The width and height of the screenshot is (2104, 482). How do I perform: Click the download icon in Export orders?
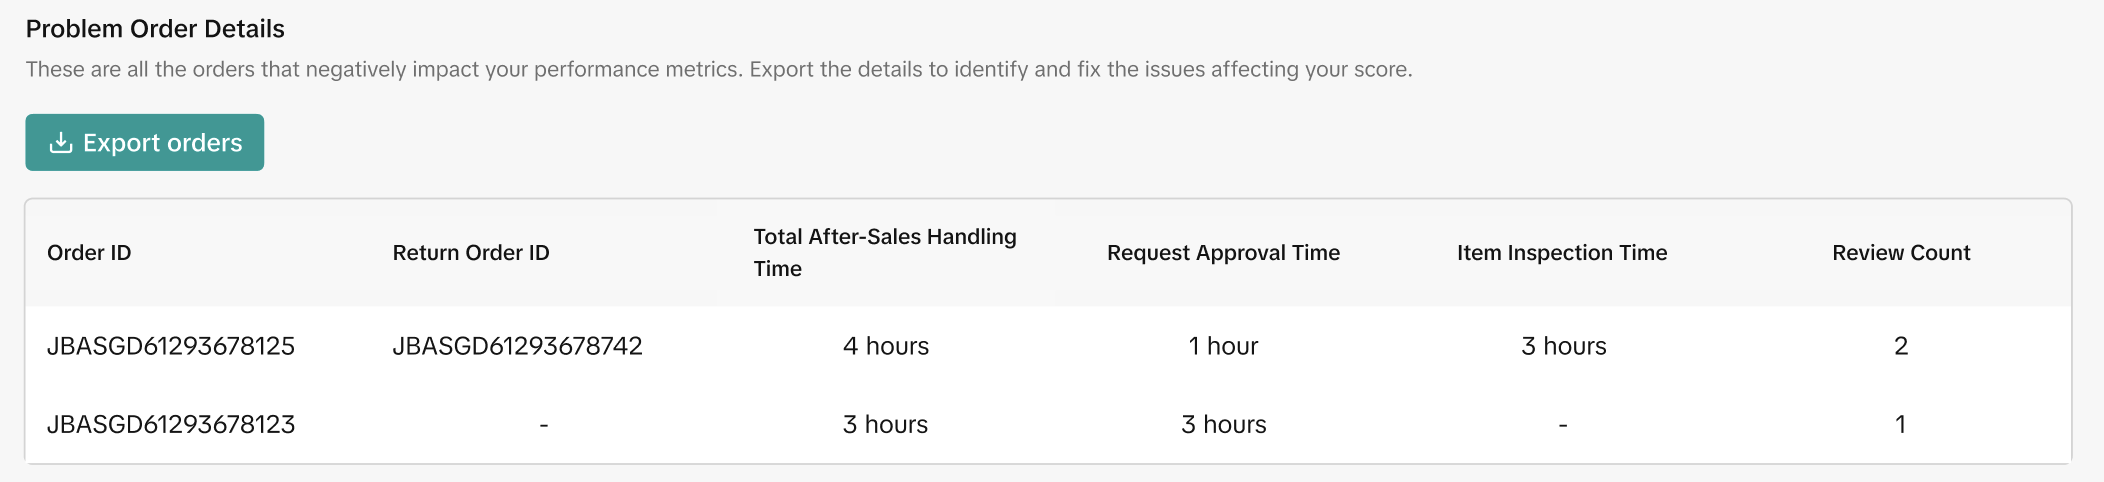[61, 143]
